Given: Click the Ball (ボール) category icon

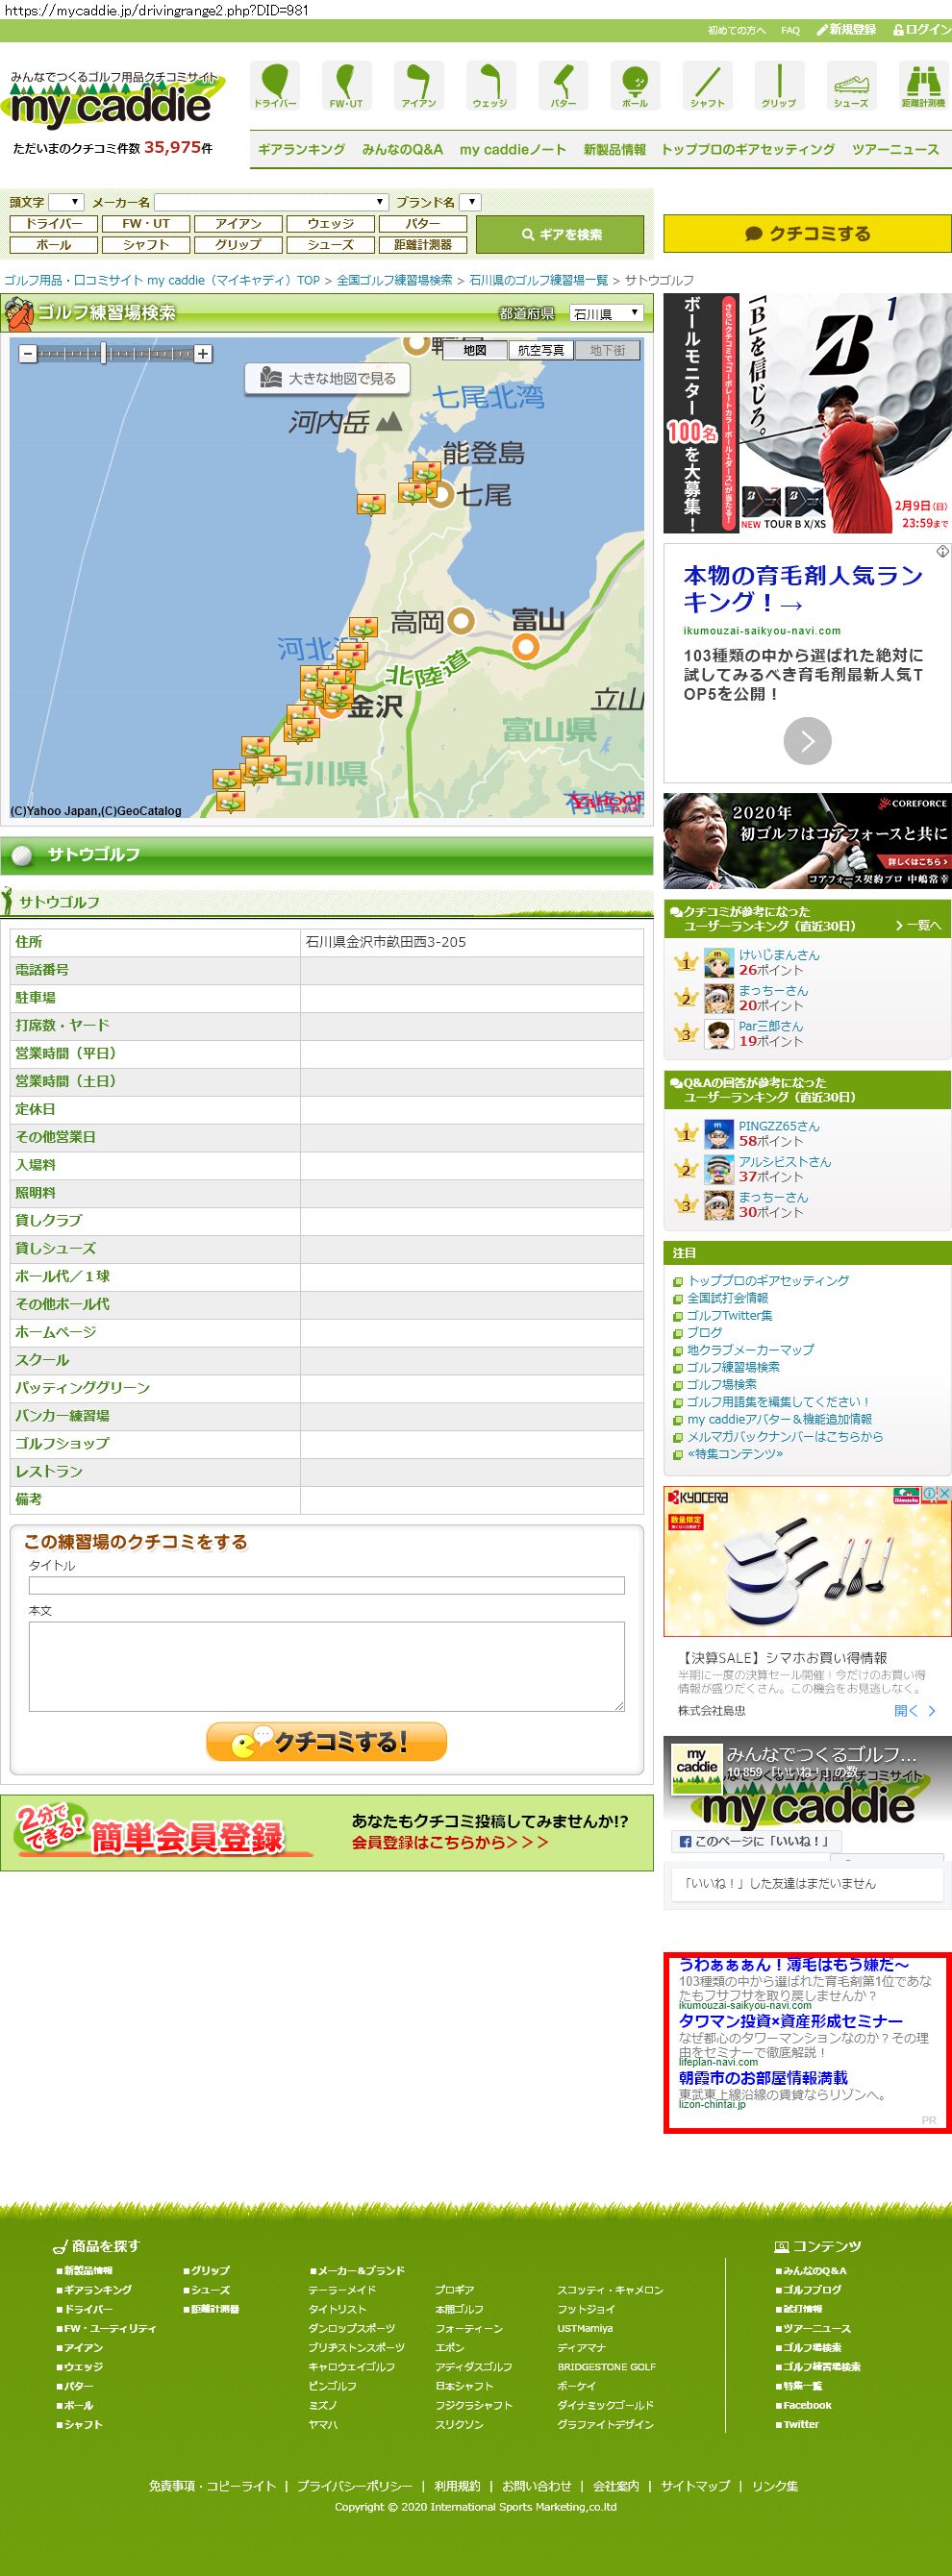Looking at the screenshot, I should pyautogui.click(x=635, y=85).
